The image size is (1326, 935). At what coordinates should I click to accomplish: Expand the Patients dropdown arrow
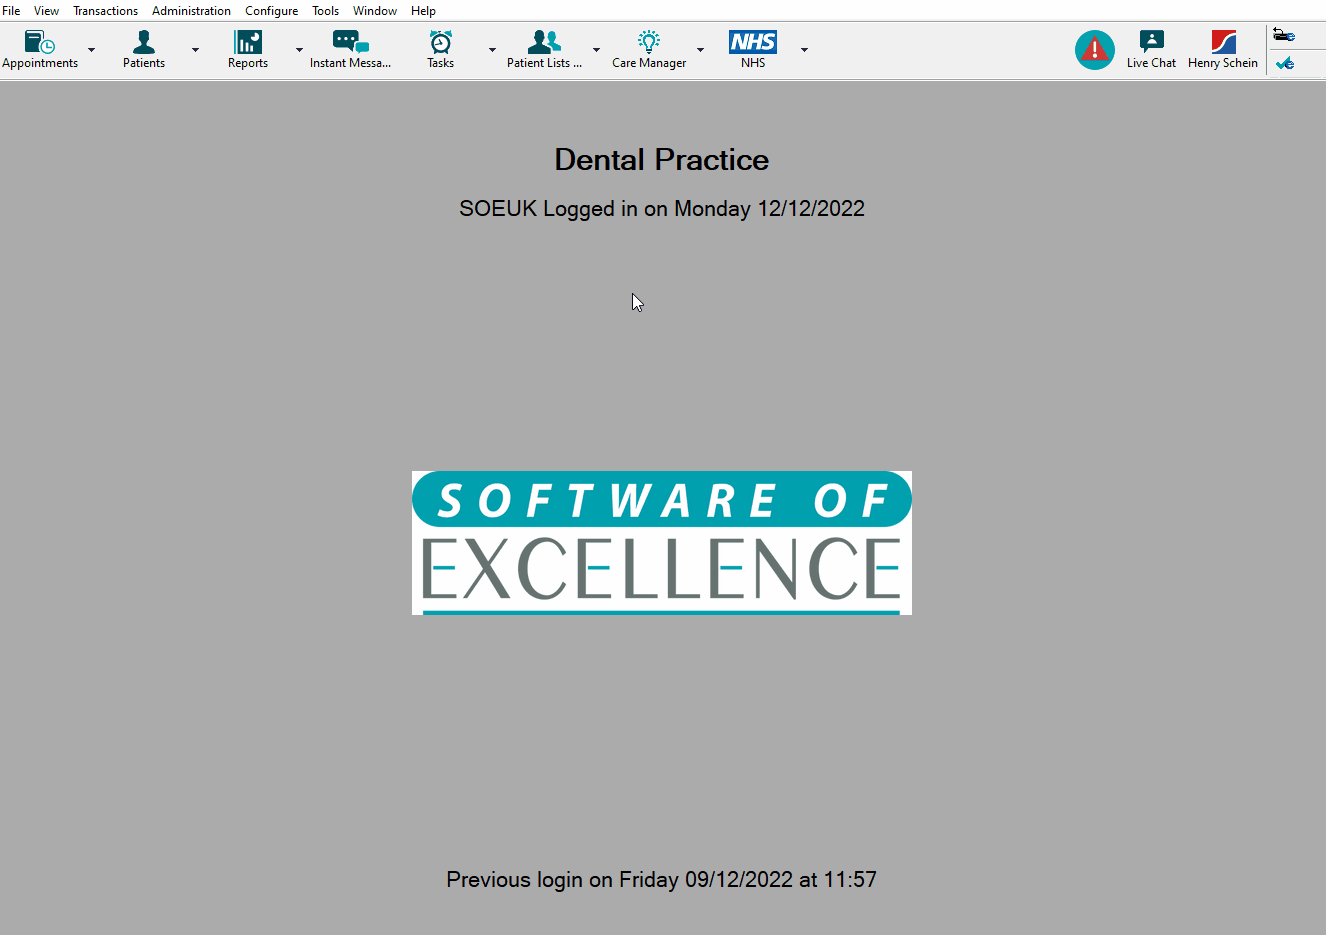pyautogui.click(x=195, y=49)
